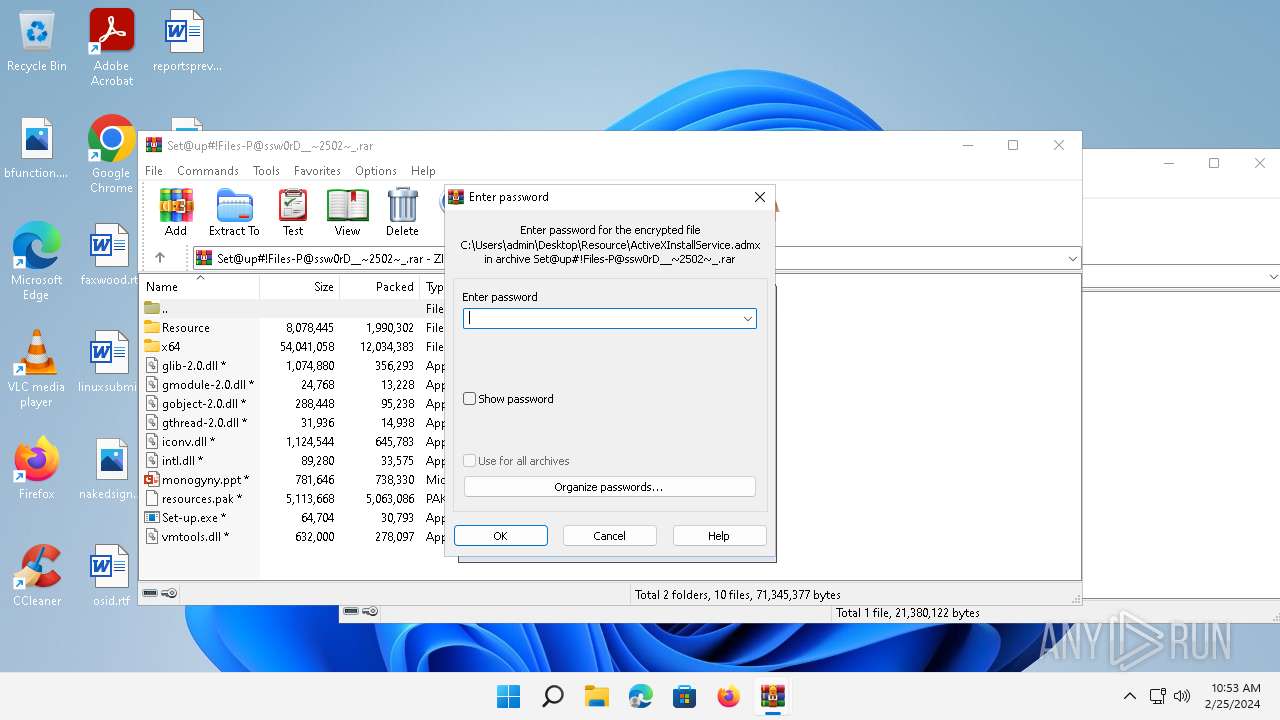Select the monogyny.ppt file
Image resolution: width=1280 pixels, height=720 pixels.
click(x=205, y=480)
